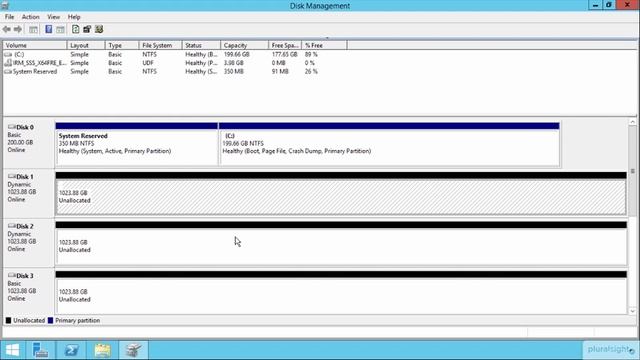Click the window icon in title bar

click(x=5, y=5)
